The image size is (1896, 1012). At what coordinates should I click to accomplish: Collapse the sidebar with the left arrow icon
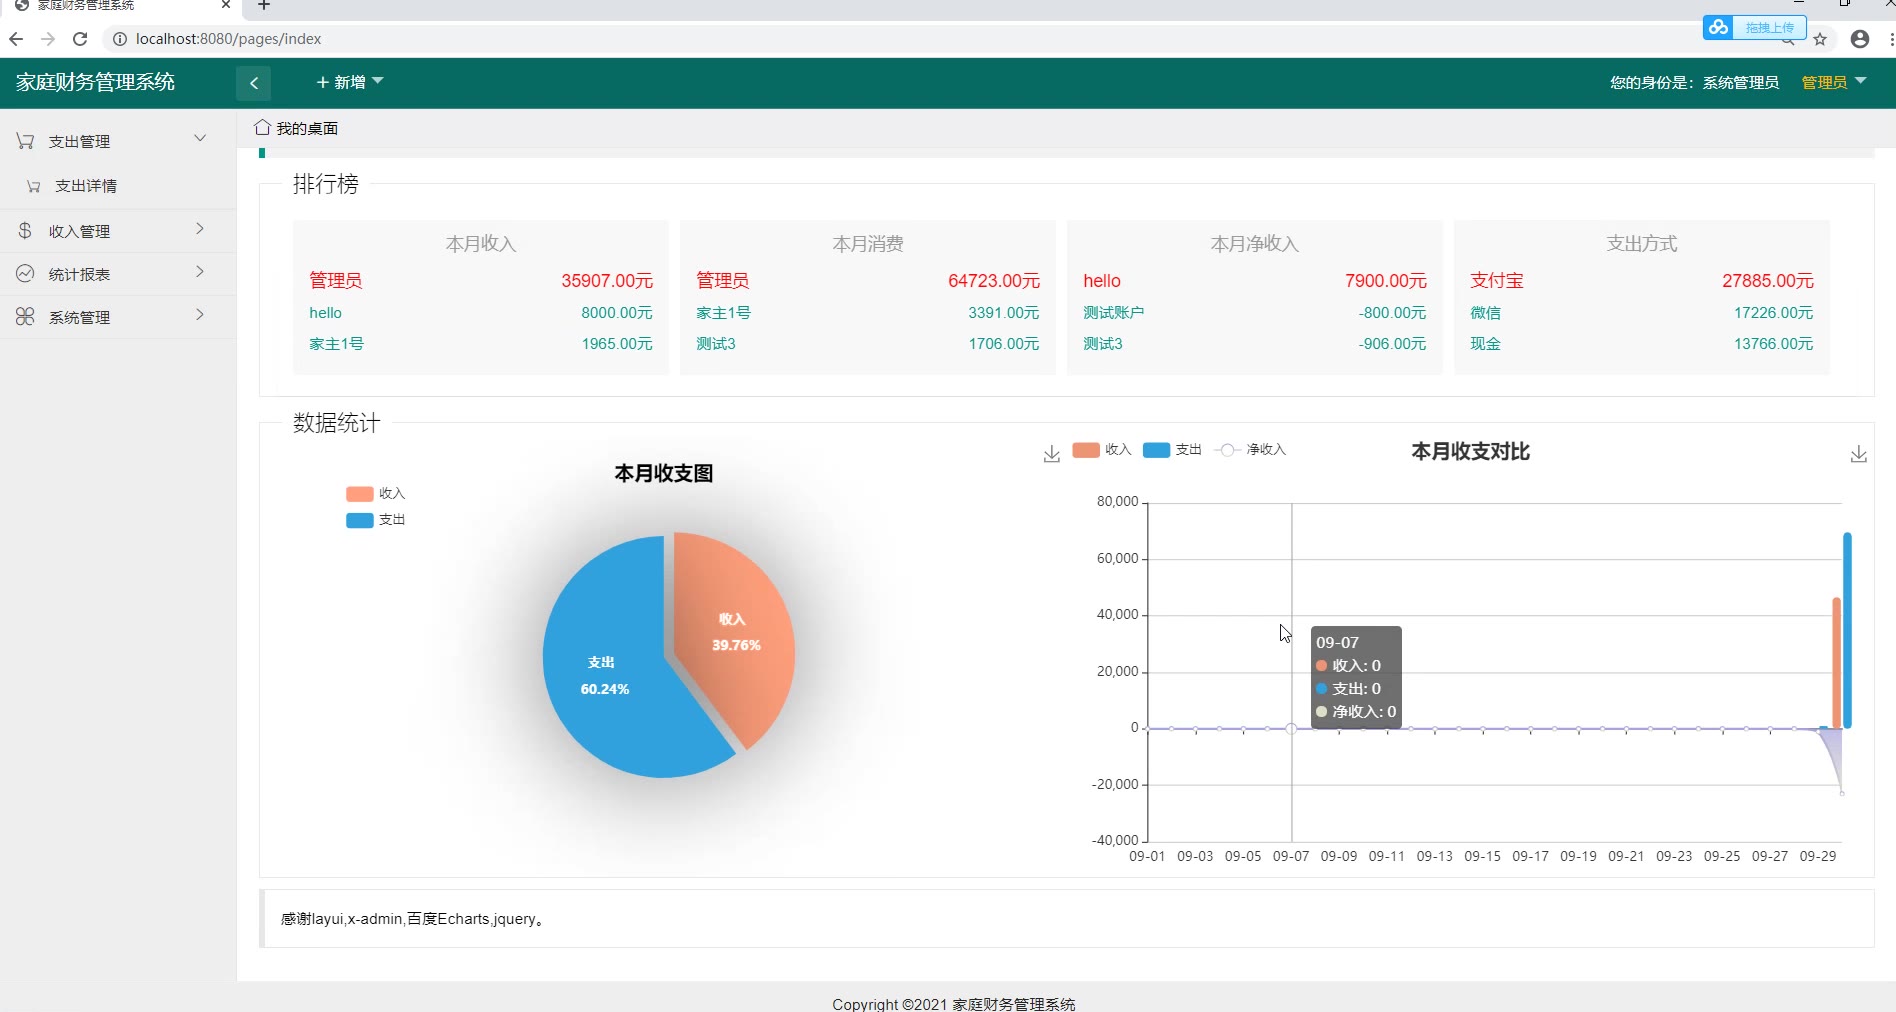tap(254, 83)
